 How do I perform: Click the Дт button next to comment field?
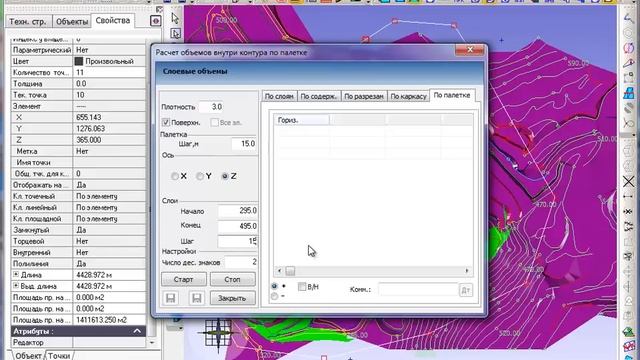click(466, 290)
